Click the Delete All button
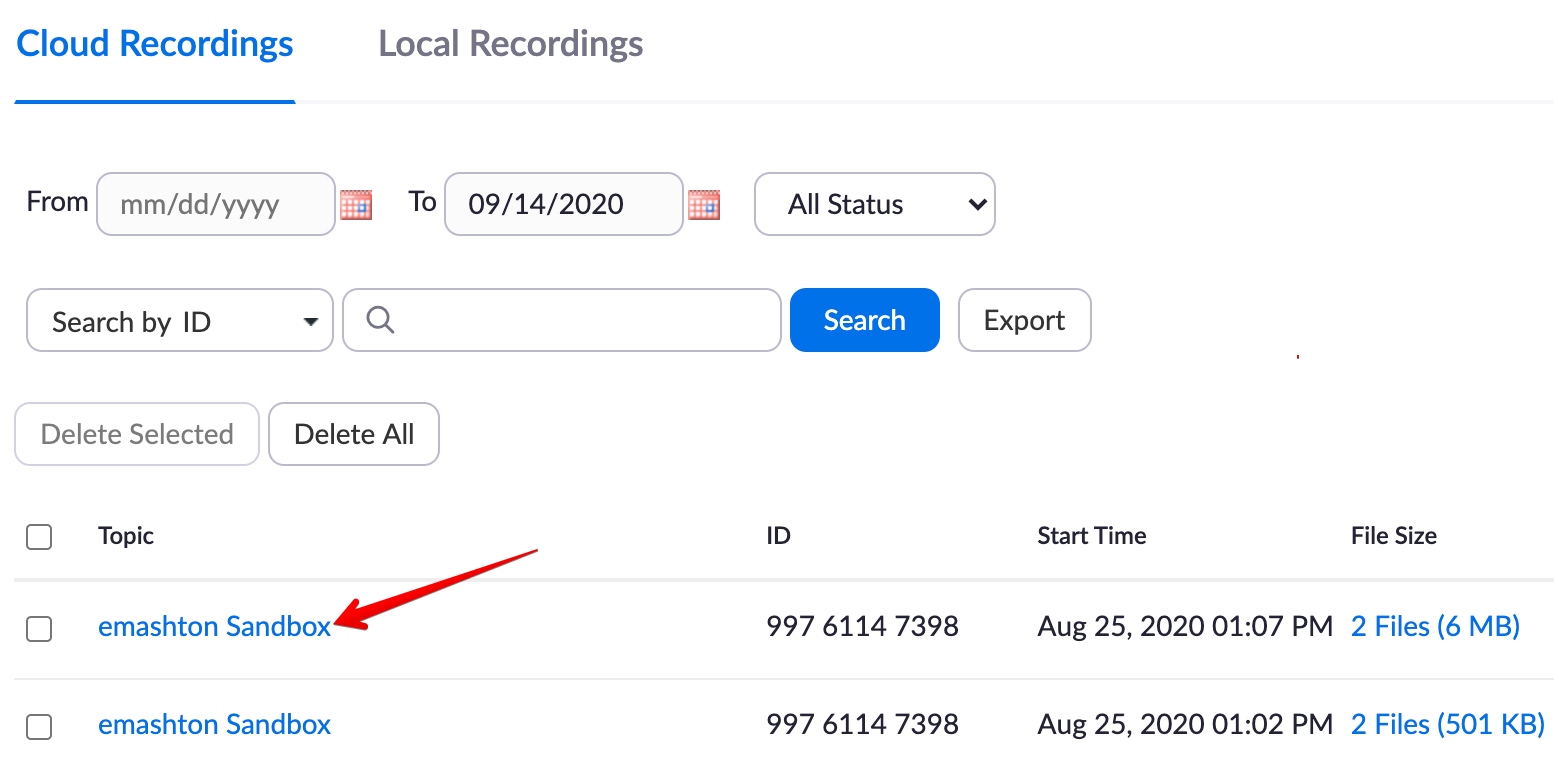The image size is (1554, 776). [354, 434]
